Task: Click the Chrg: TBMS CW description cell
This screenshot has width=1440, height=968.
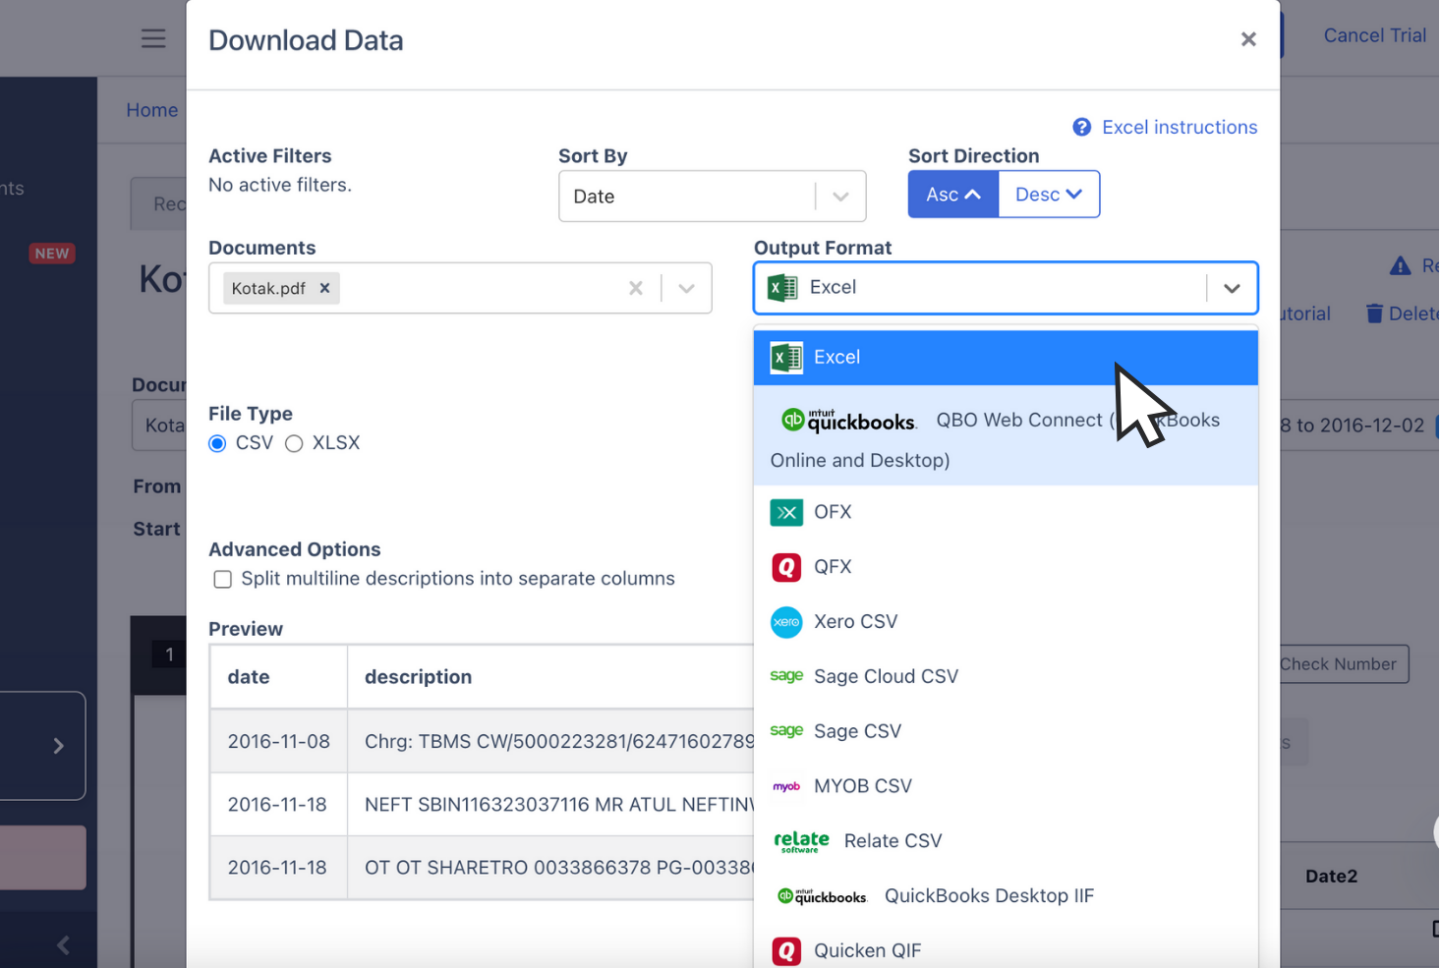Action: tap(551, 741)
